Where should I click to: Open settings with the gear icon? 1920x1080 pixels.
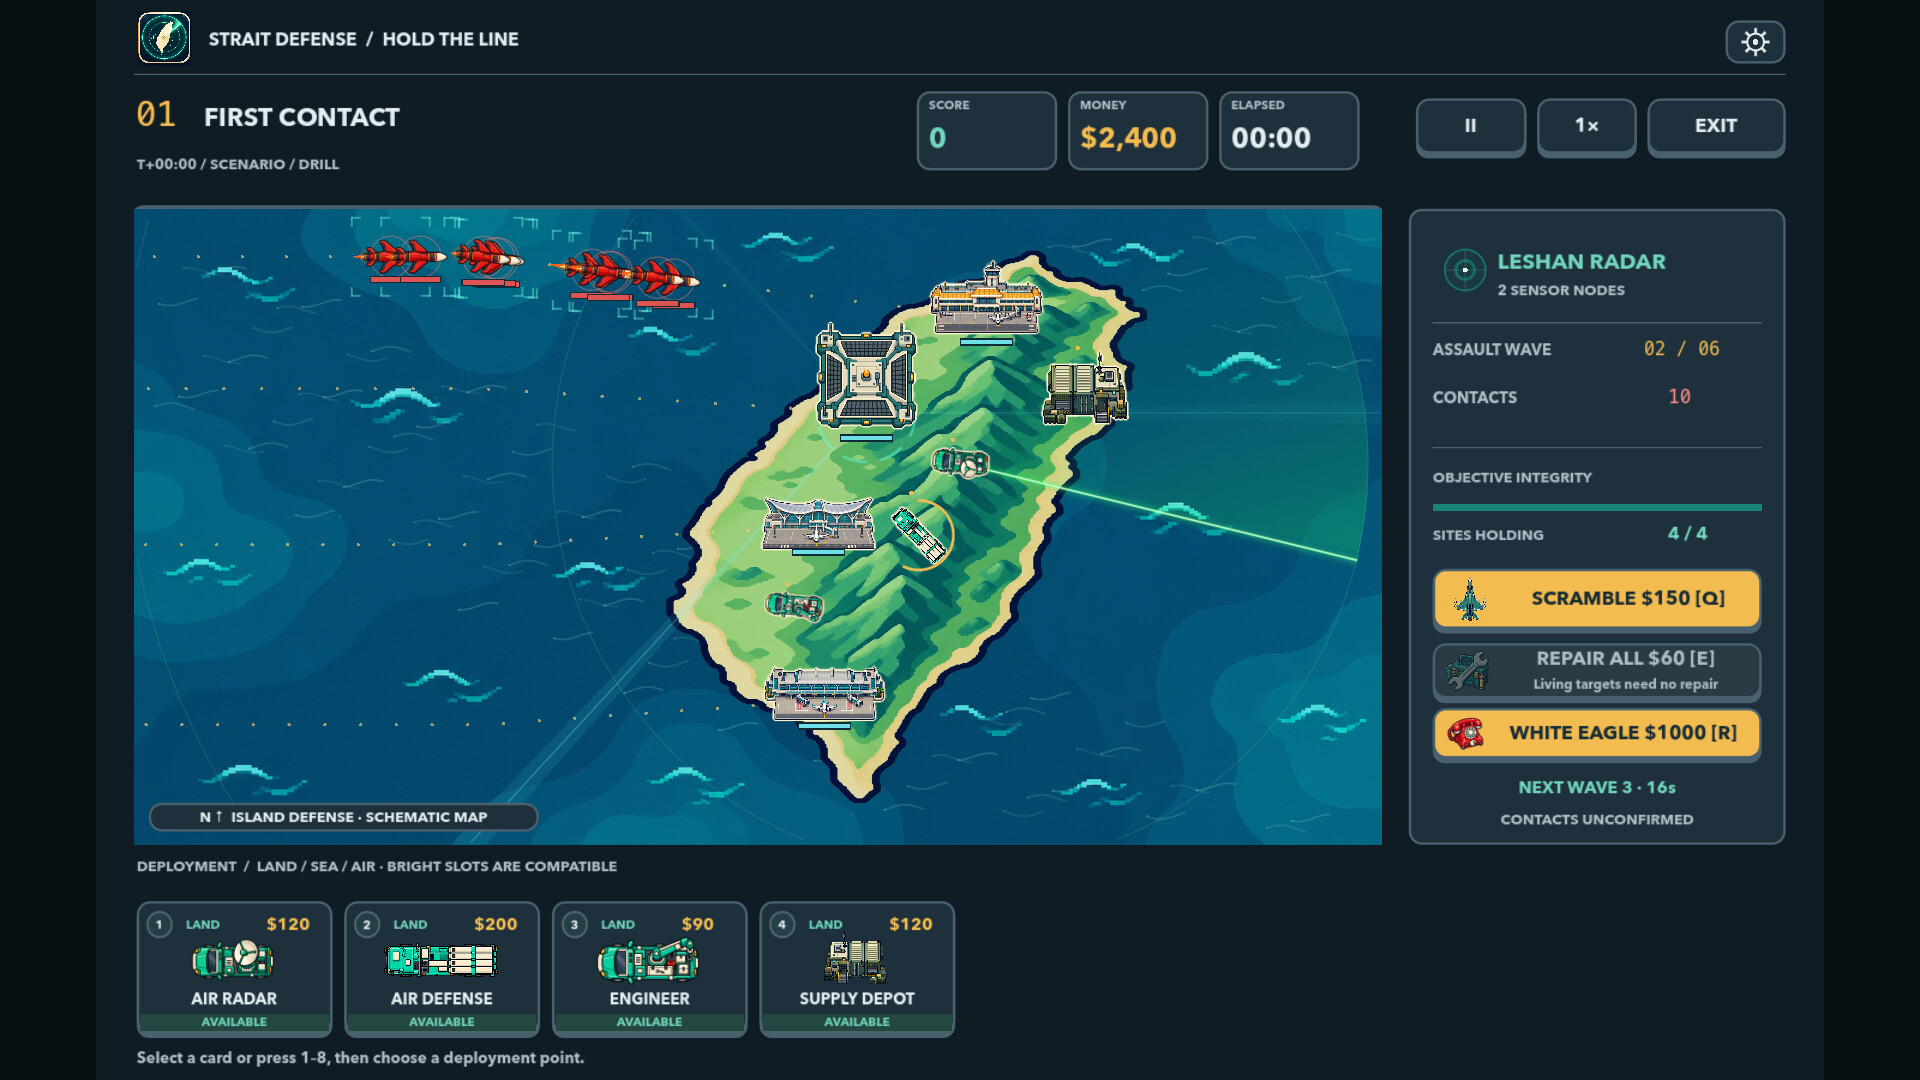(1755, 42)
